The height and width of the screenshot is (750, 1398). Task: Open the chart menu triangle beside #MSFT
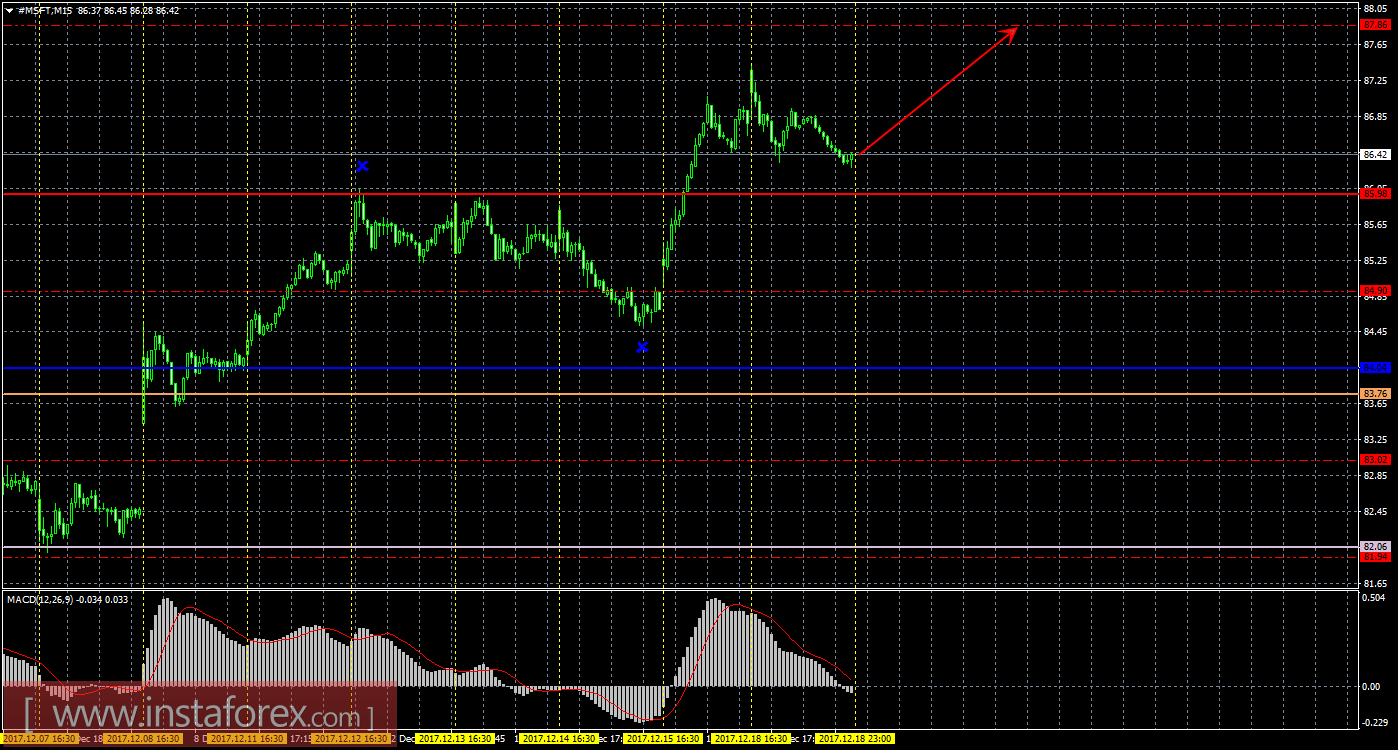(x=10, y=10)
